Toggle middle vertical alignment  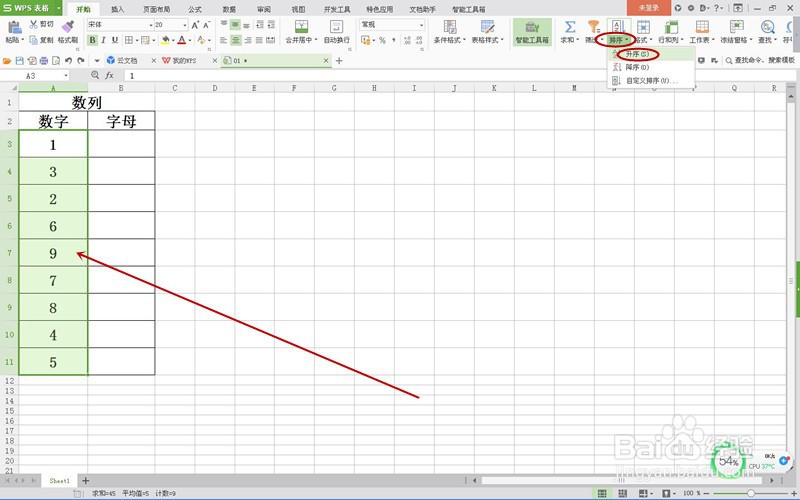235,24
